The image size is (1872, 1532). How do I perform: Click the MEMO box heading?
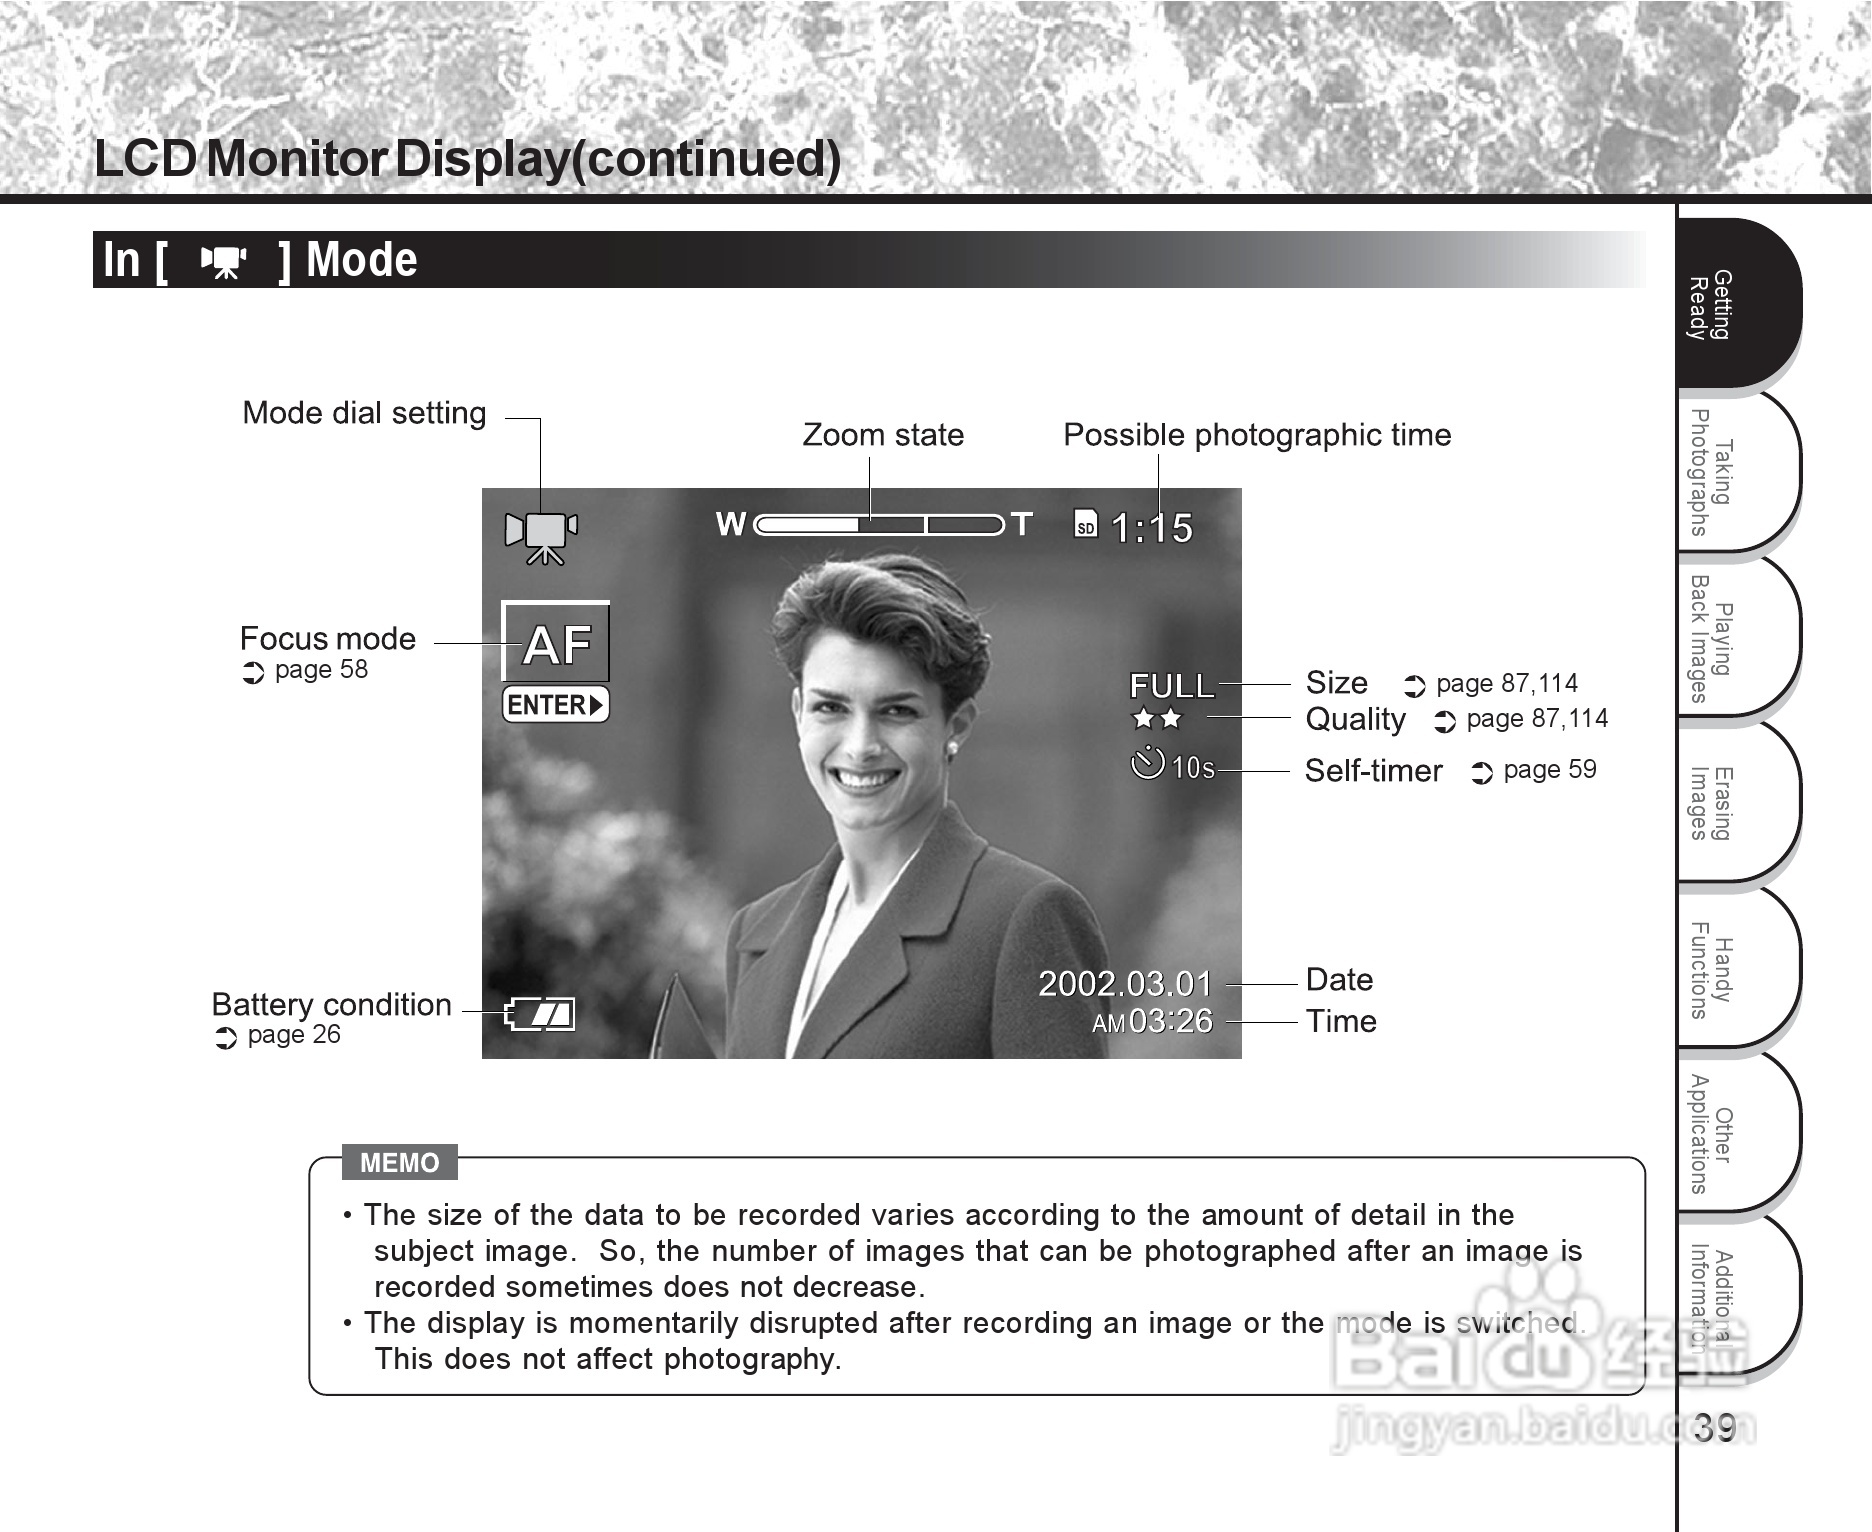(399, 1163)
